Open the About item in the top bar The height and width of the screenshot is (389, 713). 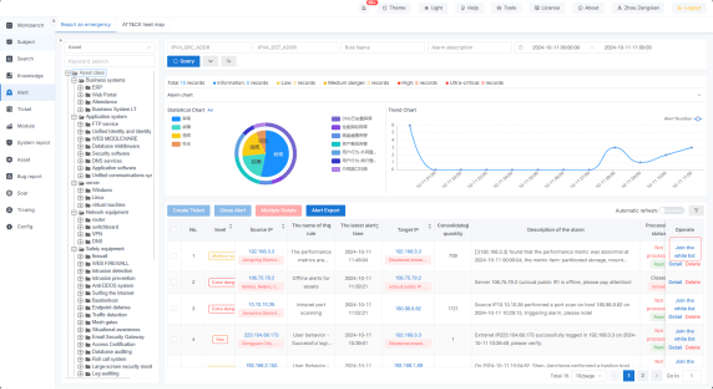(x=588, y=8)
